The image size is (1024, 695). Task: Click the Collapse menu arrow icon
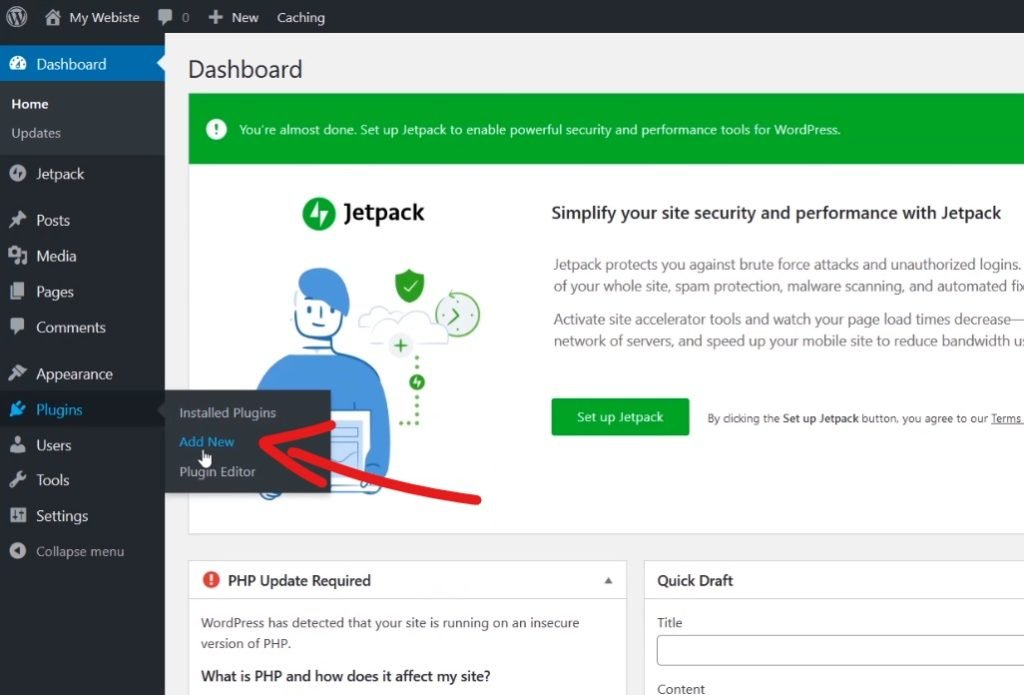[x=18, y=551]
